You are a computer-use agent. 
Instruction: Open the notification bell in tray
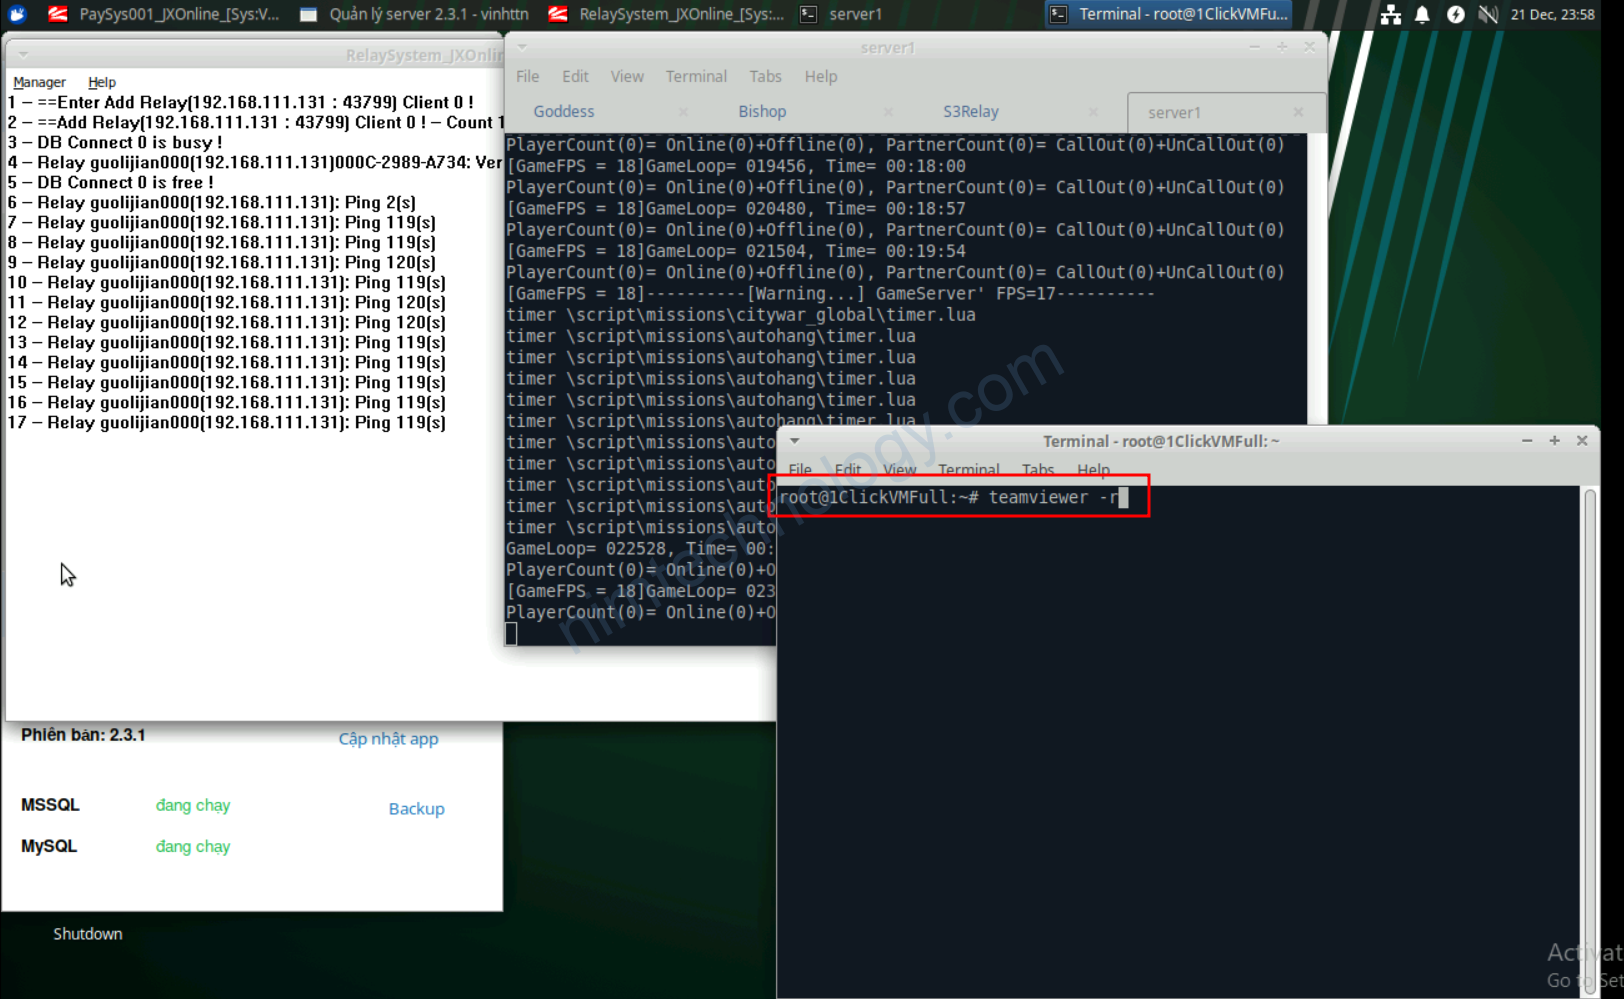1423,14
